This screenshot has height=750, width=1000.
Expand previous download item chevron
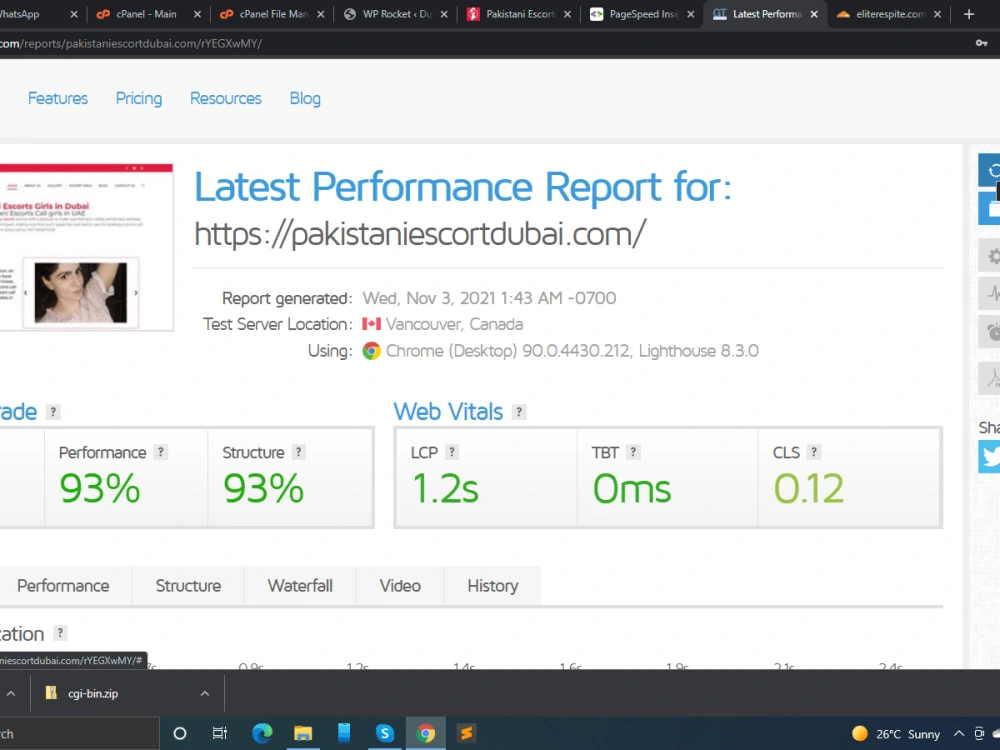point(11,694)
